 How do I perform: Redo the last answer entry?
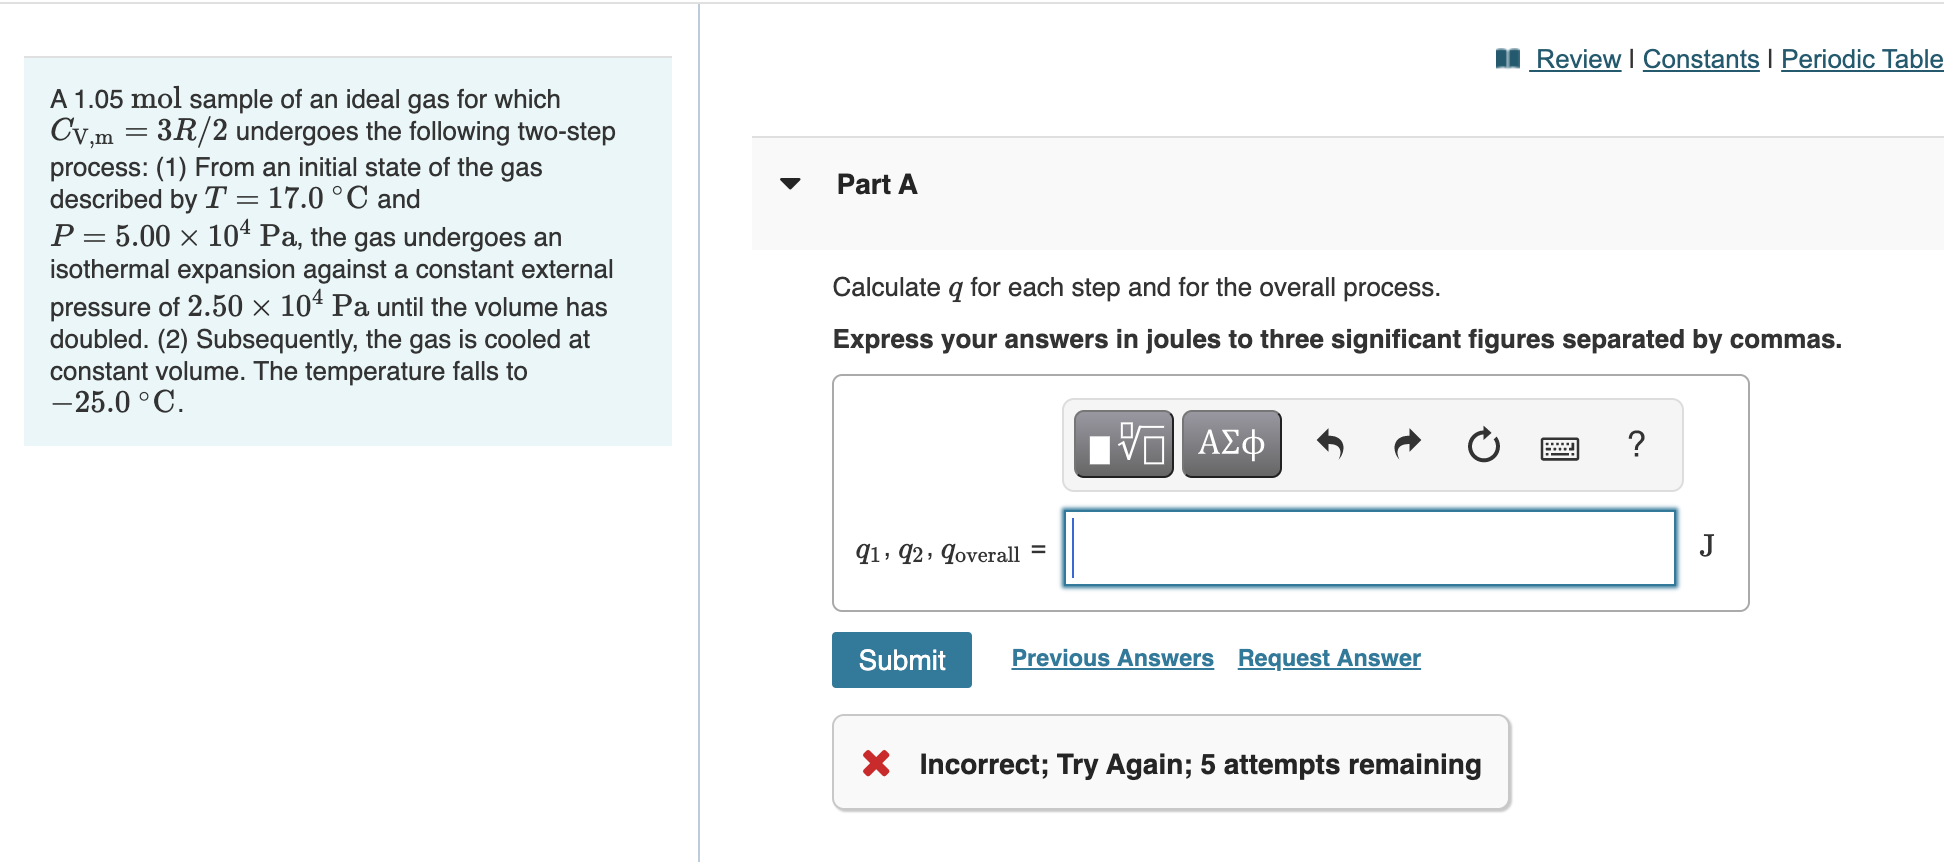click(1406, 444)
